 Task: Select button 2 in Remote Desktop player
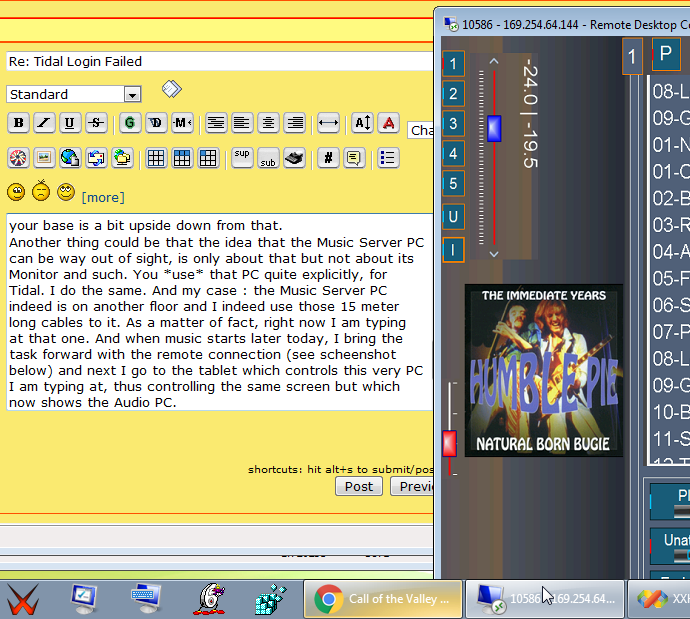(453, 94)
